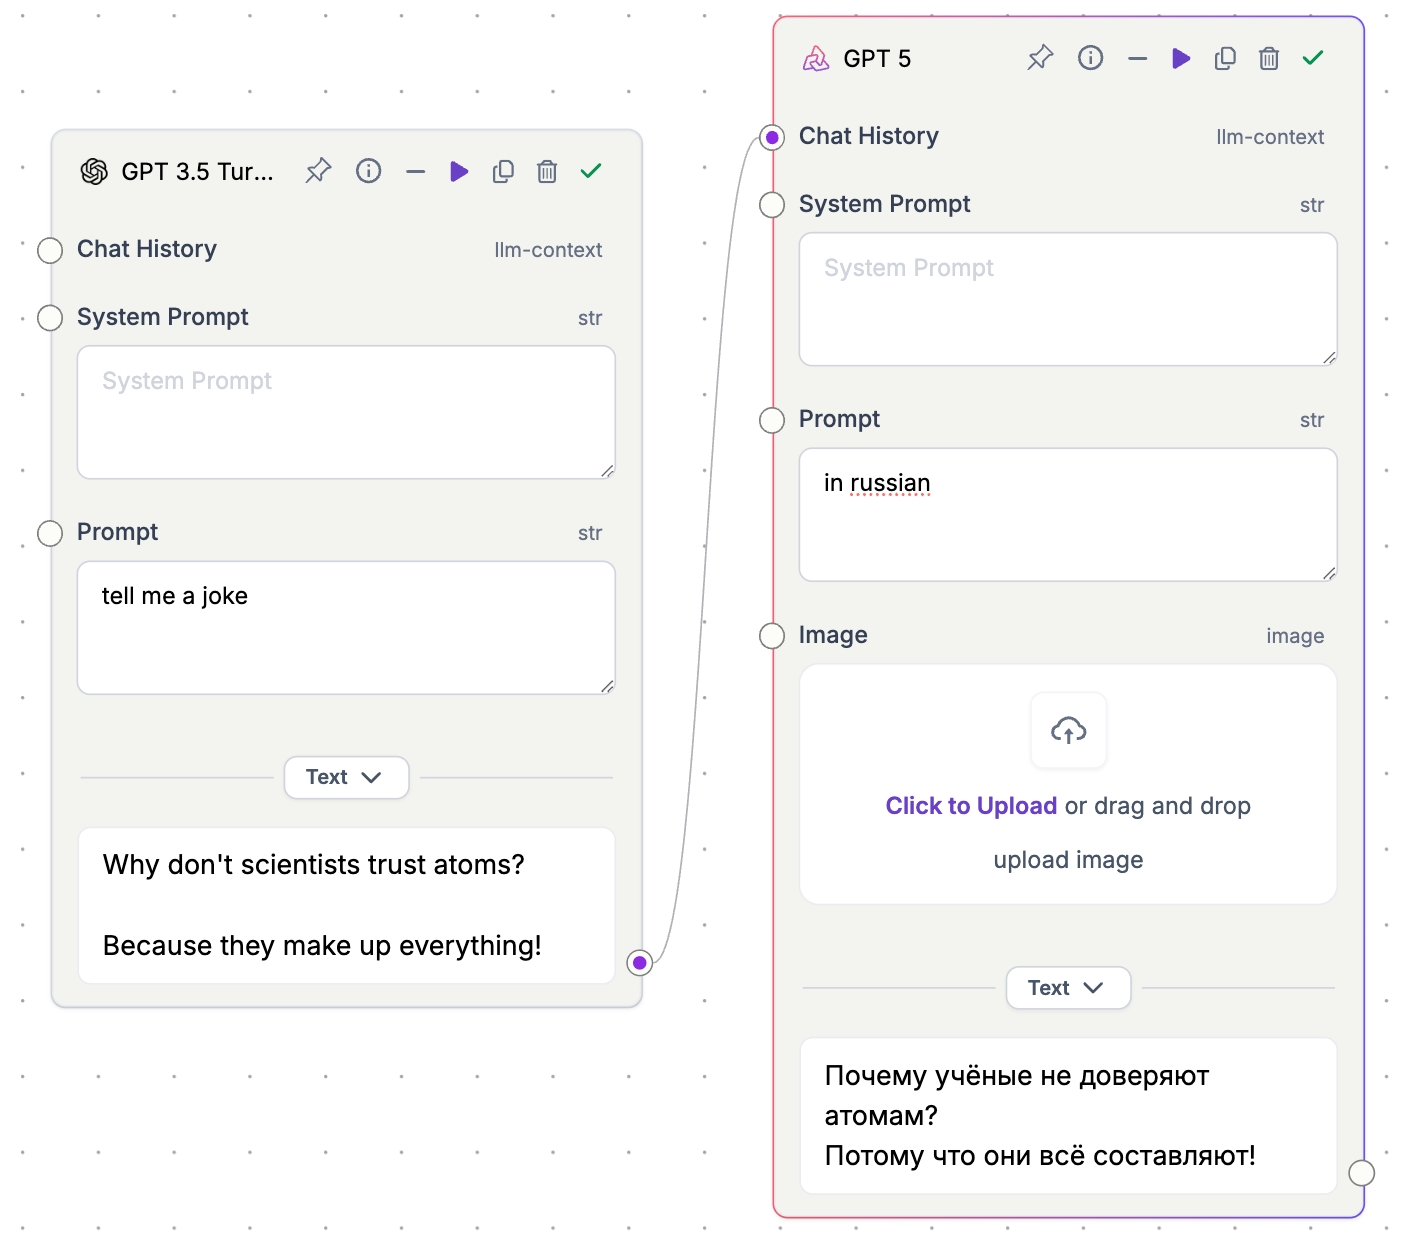The image size is (1412, 1240).
Task: Select the Image input port on GPT 5
Action: tap(772, 636)
